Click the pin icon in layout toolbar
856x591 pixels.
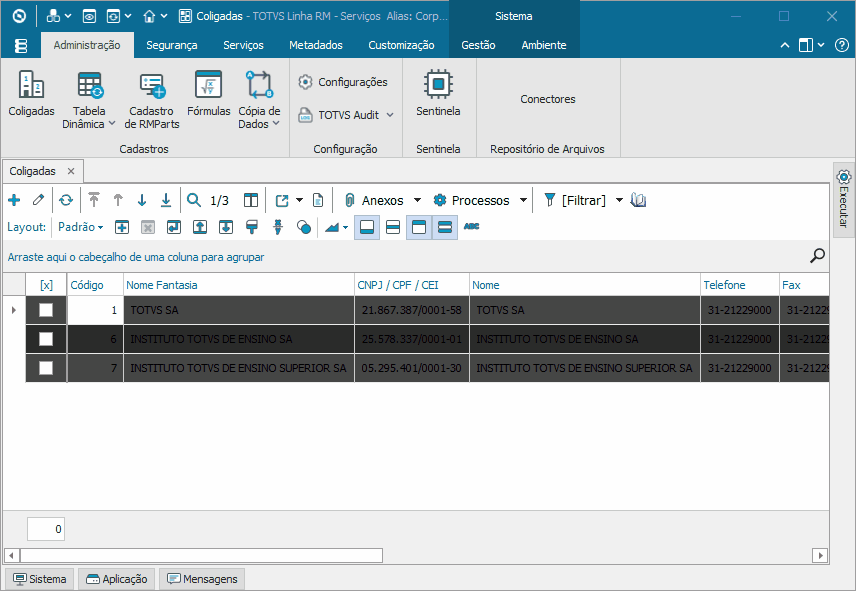[278, 227]
